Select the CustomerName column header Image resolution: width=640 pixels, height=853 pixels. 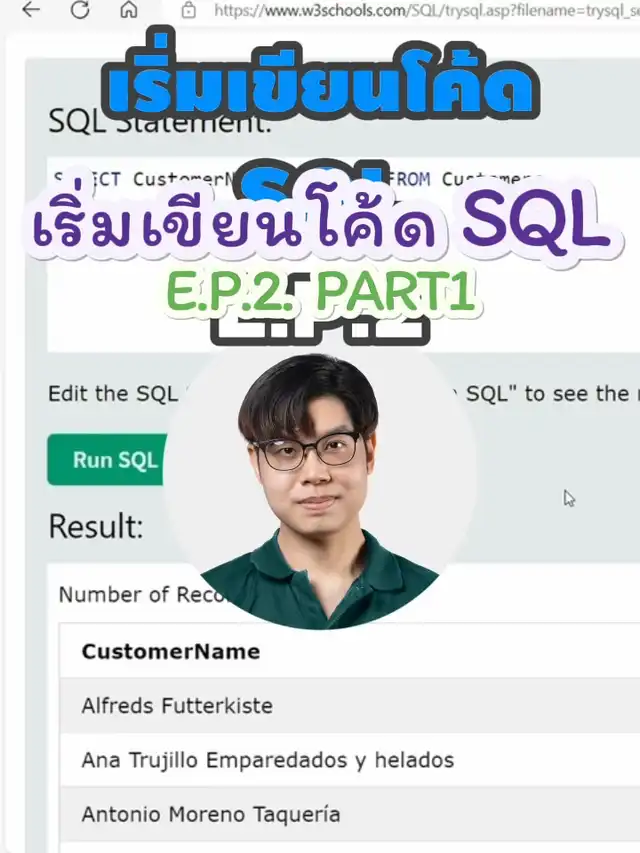click(171, 651)
